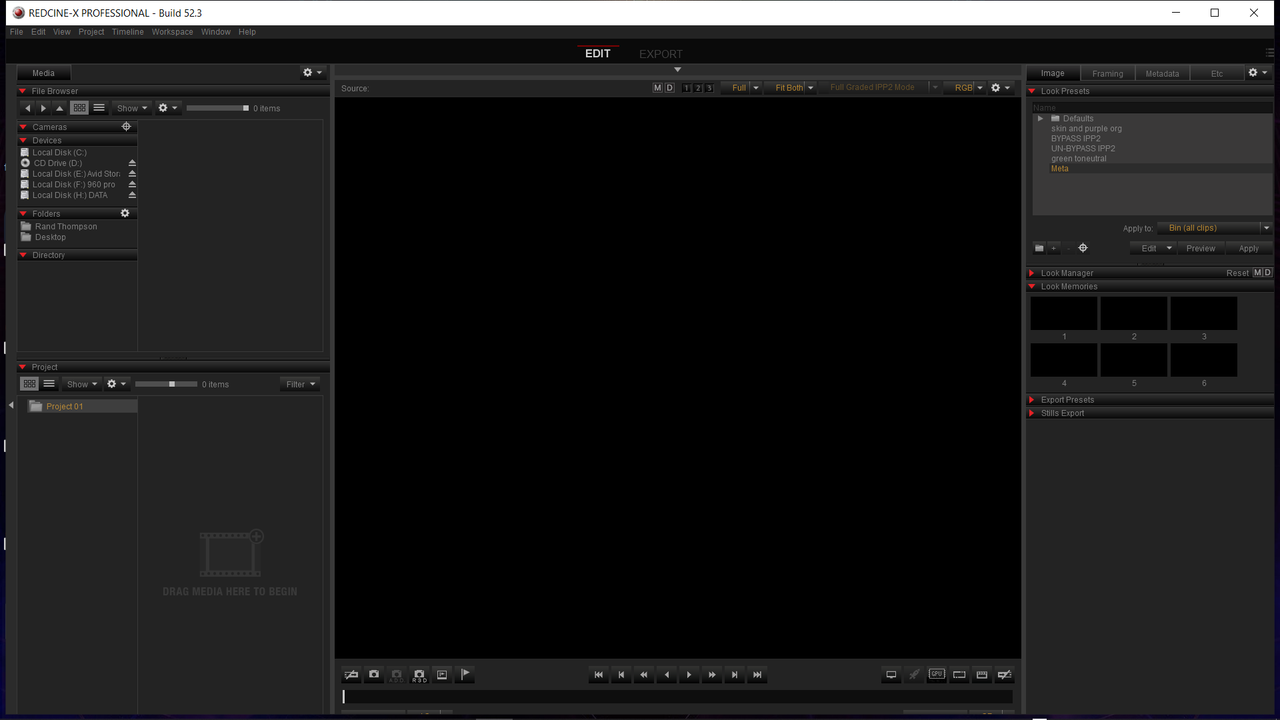Play the clip forward

[689, 675]
